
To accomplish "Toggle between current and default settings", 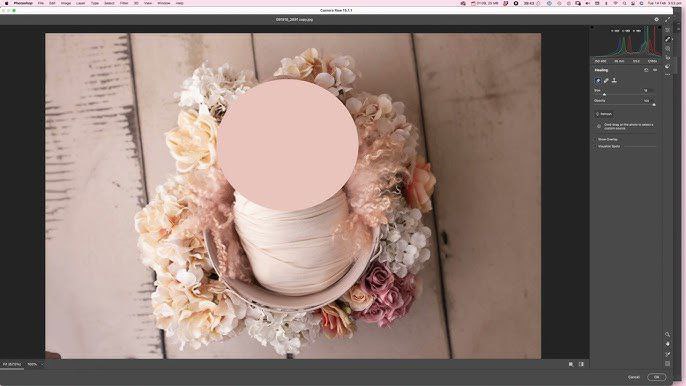I will (x=581, y=364).
